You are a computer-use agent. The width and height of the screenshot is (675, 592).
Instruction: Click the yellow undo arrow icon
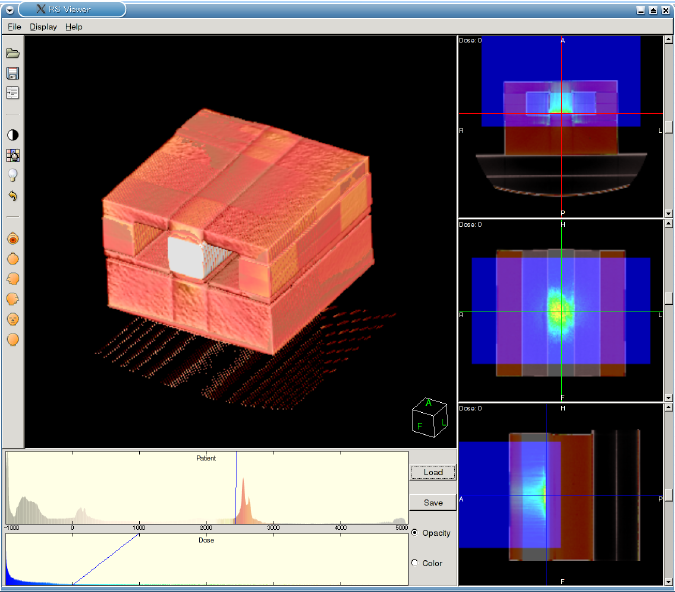pyautogui.click(x=13, y=196)
